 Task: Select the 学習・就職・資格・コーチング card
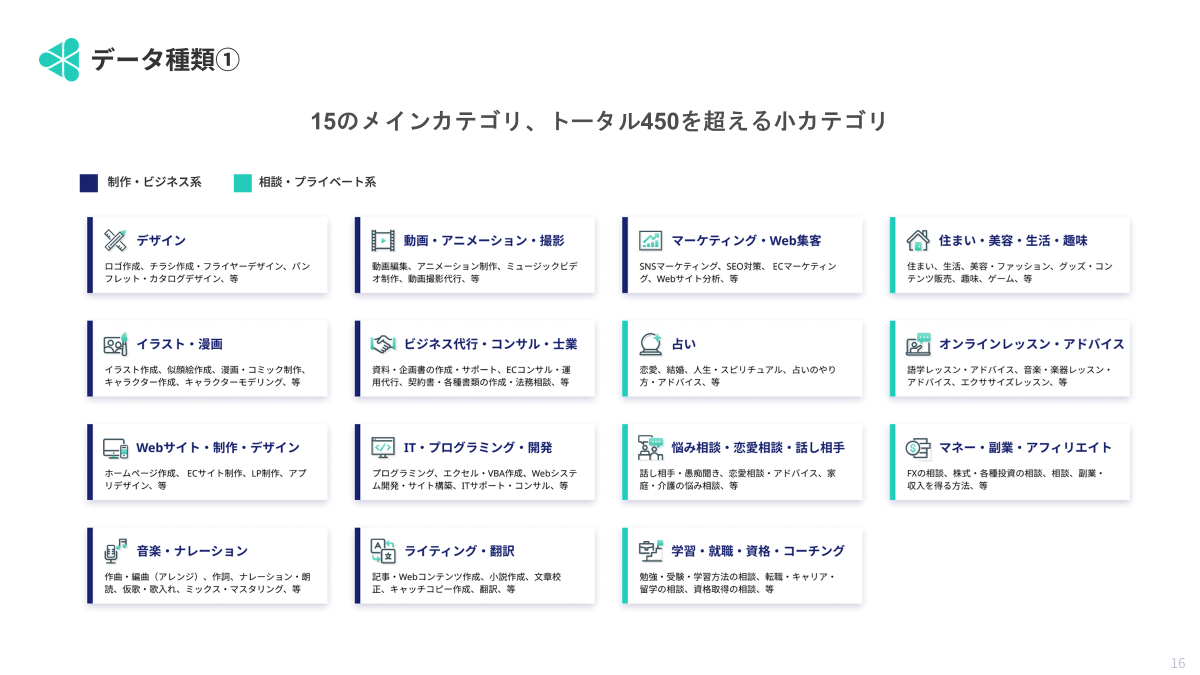point(741,565)
